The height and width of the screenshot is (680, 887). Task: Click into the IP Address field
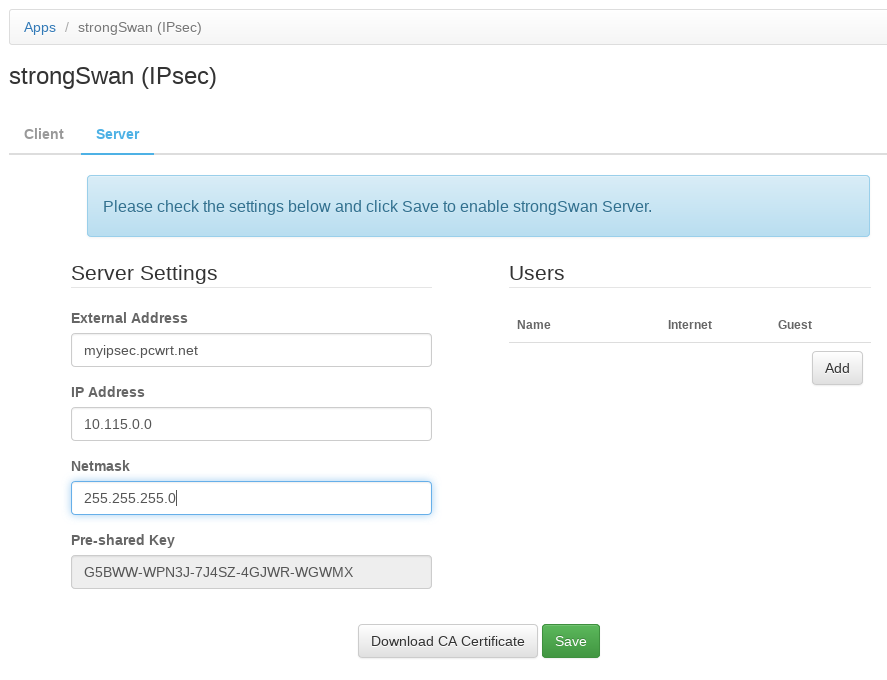[x=251, y=424]
